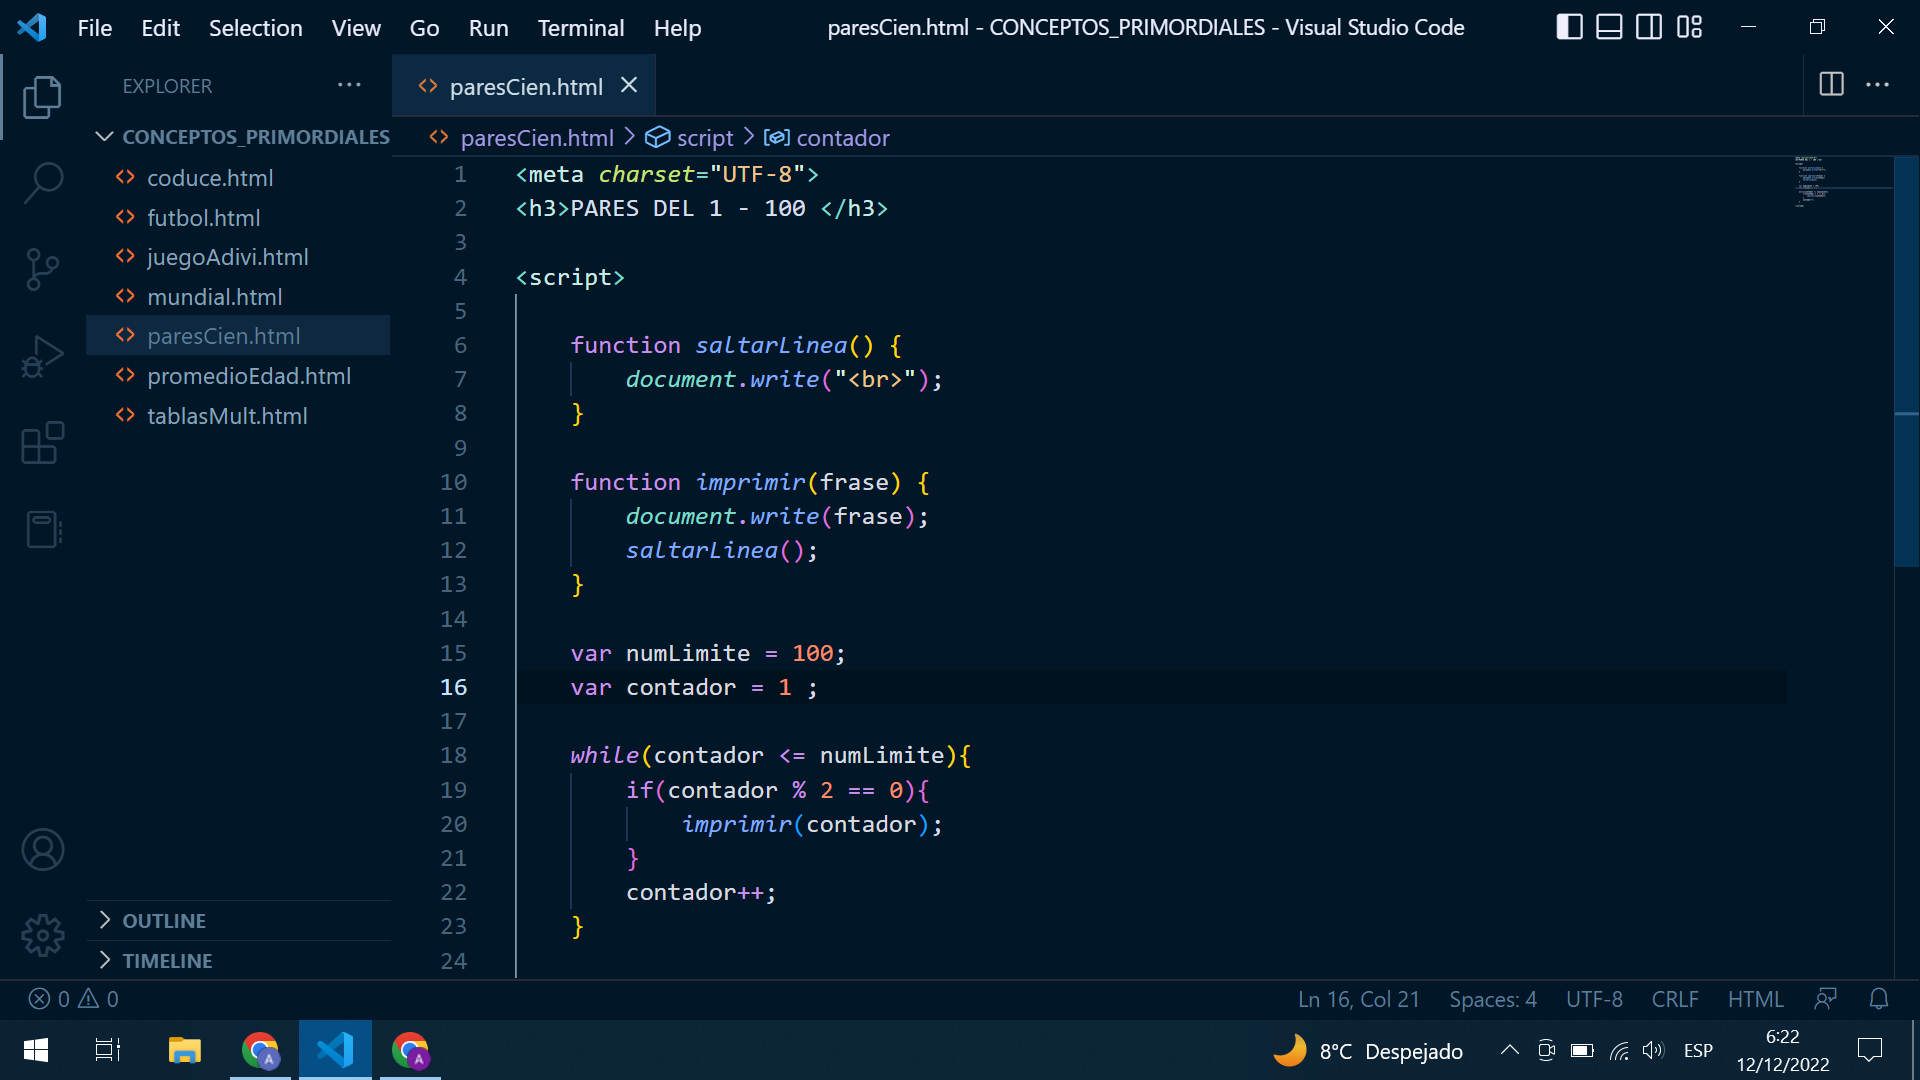Toggle primary side bar visibility
The image size is (1920, 1080).
[1569, 27]
